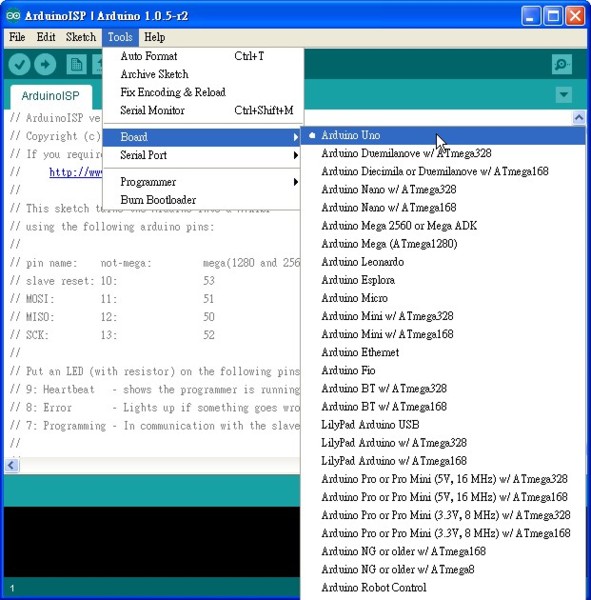Screen dimensions: 591x600
Task: Click the Upload arrow toolbar button
Action: point(45,64)
